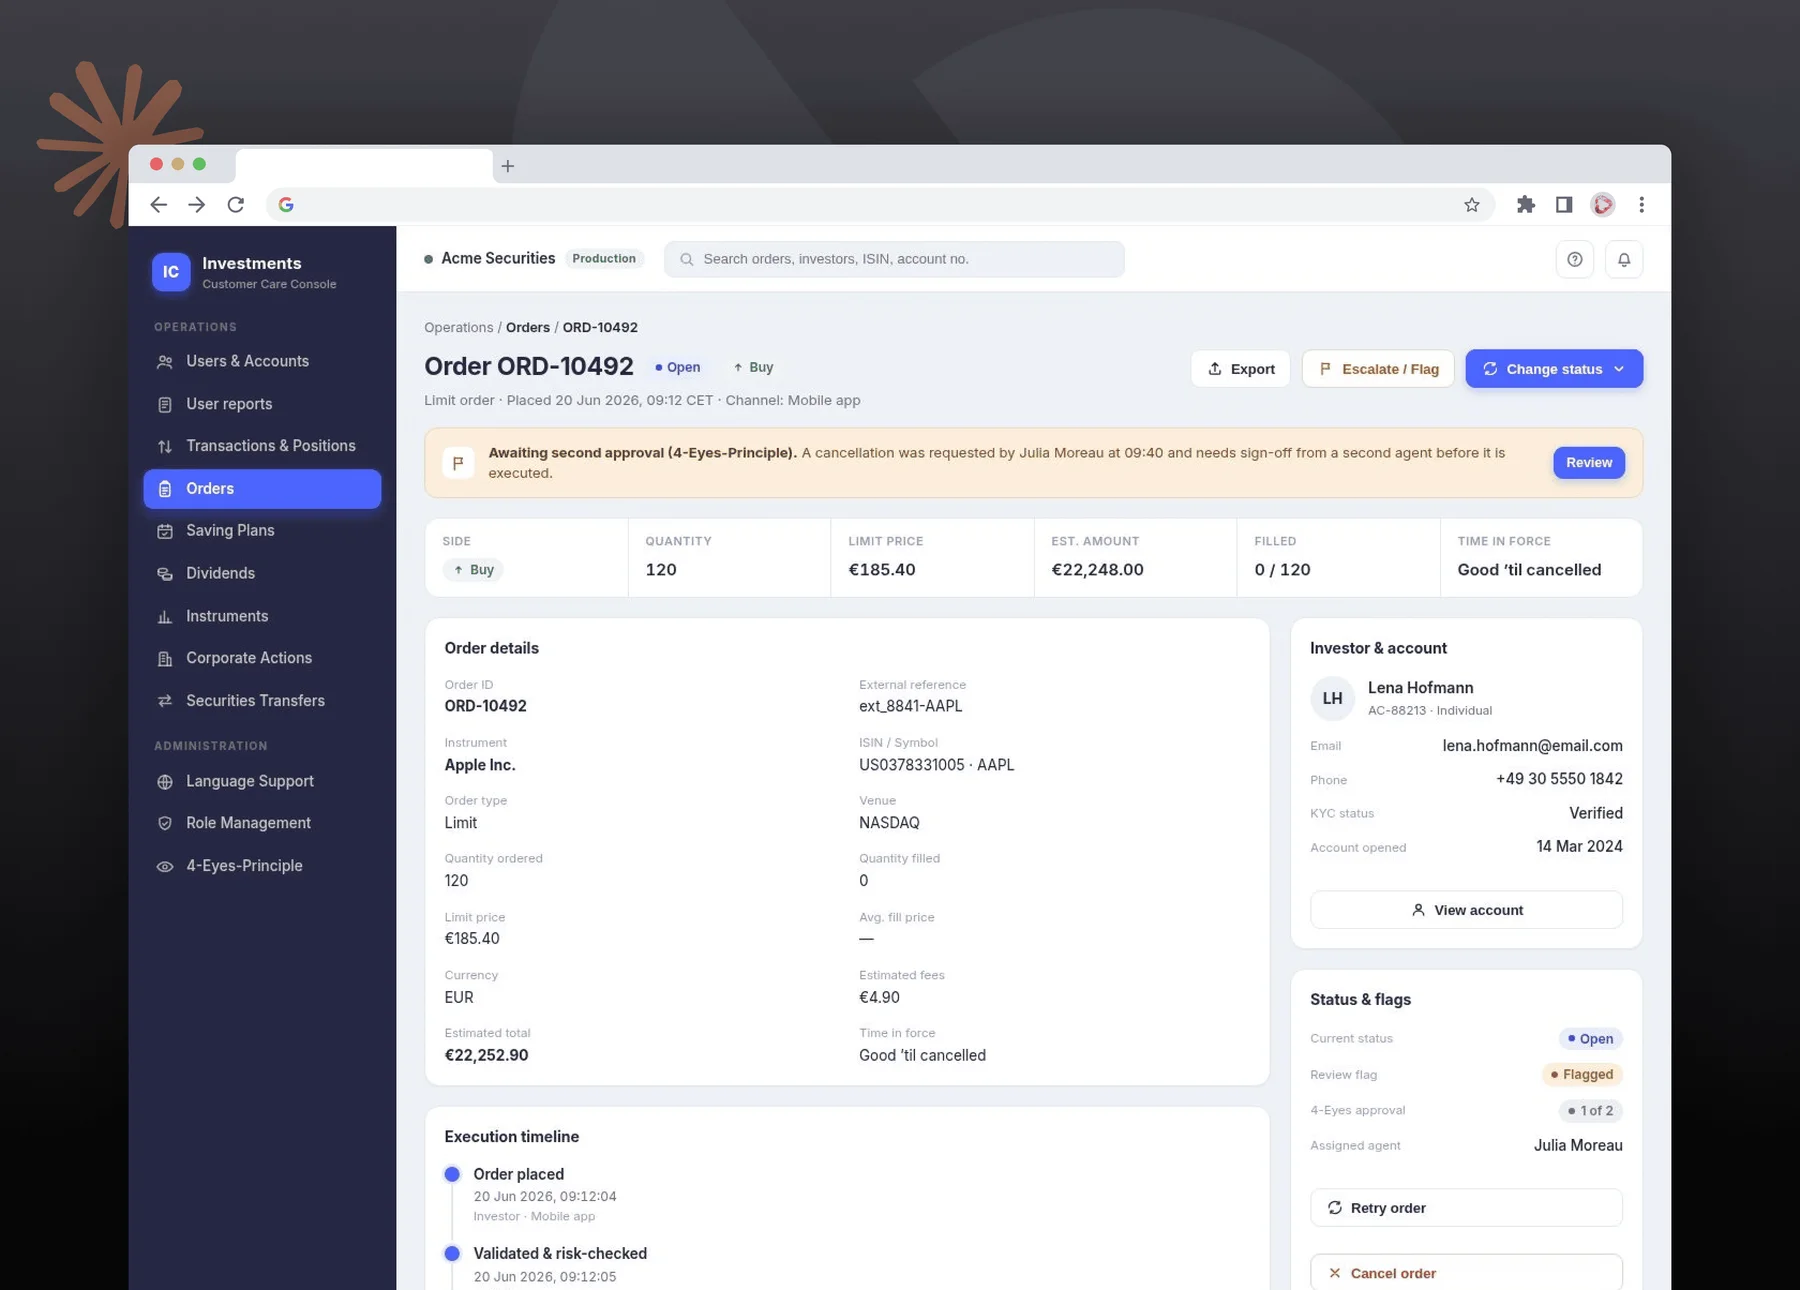The width and height of the screenshot is (1800, 1290).
Task: Click the flag icon in the approval banner
Action: [458, 463]
